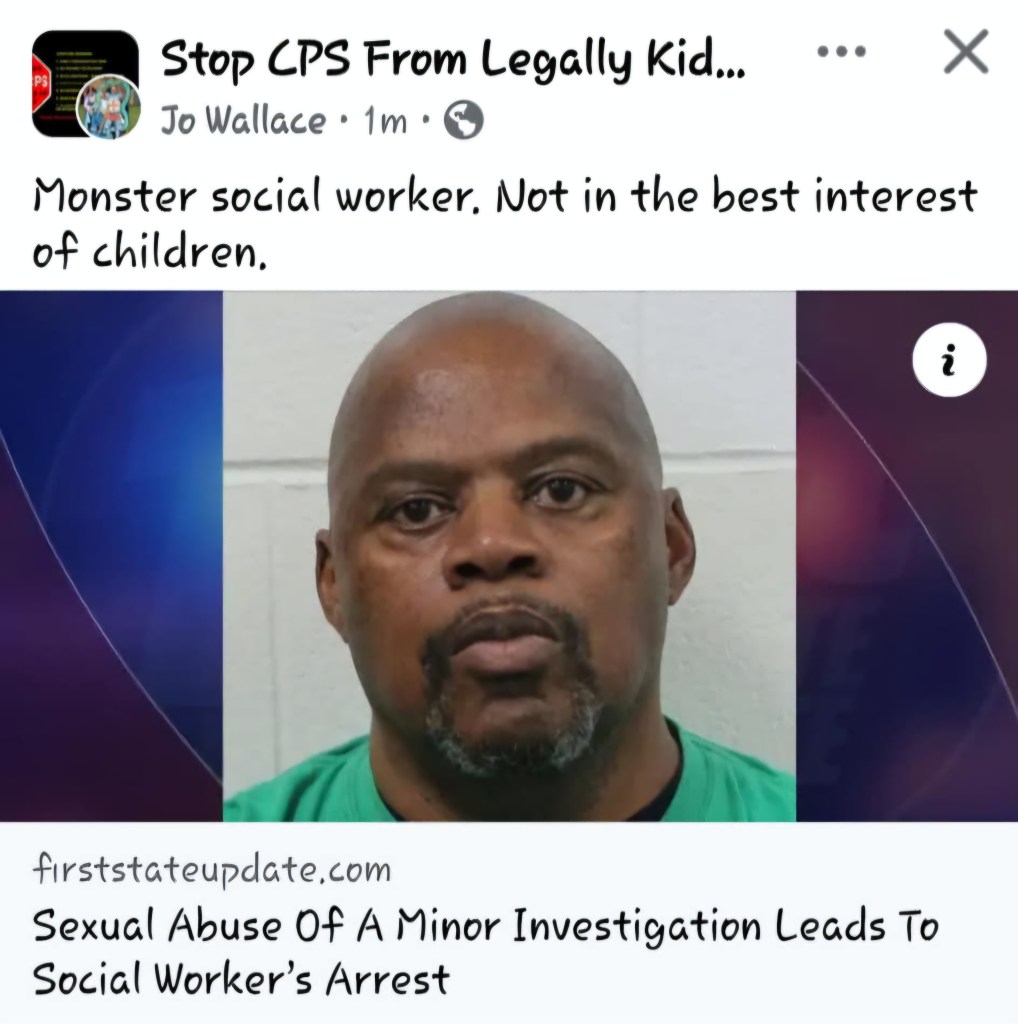
Task: Click the caption's 'of children.' line
Action: coord(150,251)
